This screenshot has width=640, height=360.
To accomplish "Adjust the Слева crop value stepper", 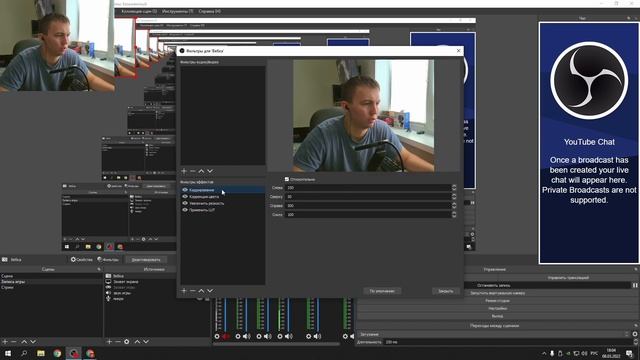I will (x=454, y=187).
